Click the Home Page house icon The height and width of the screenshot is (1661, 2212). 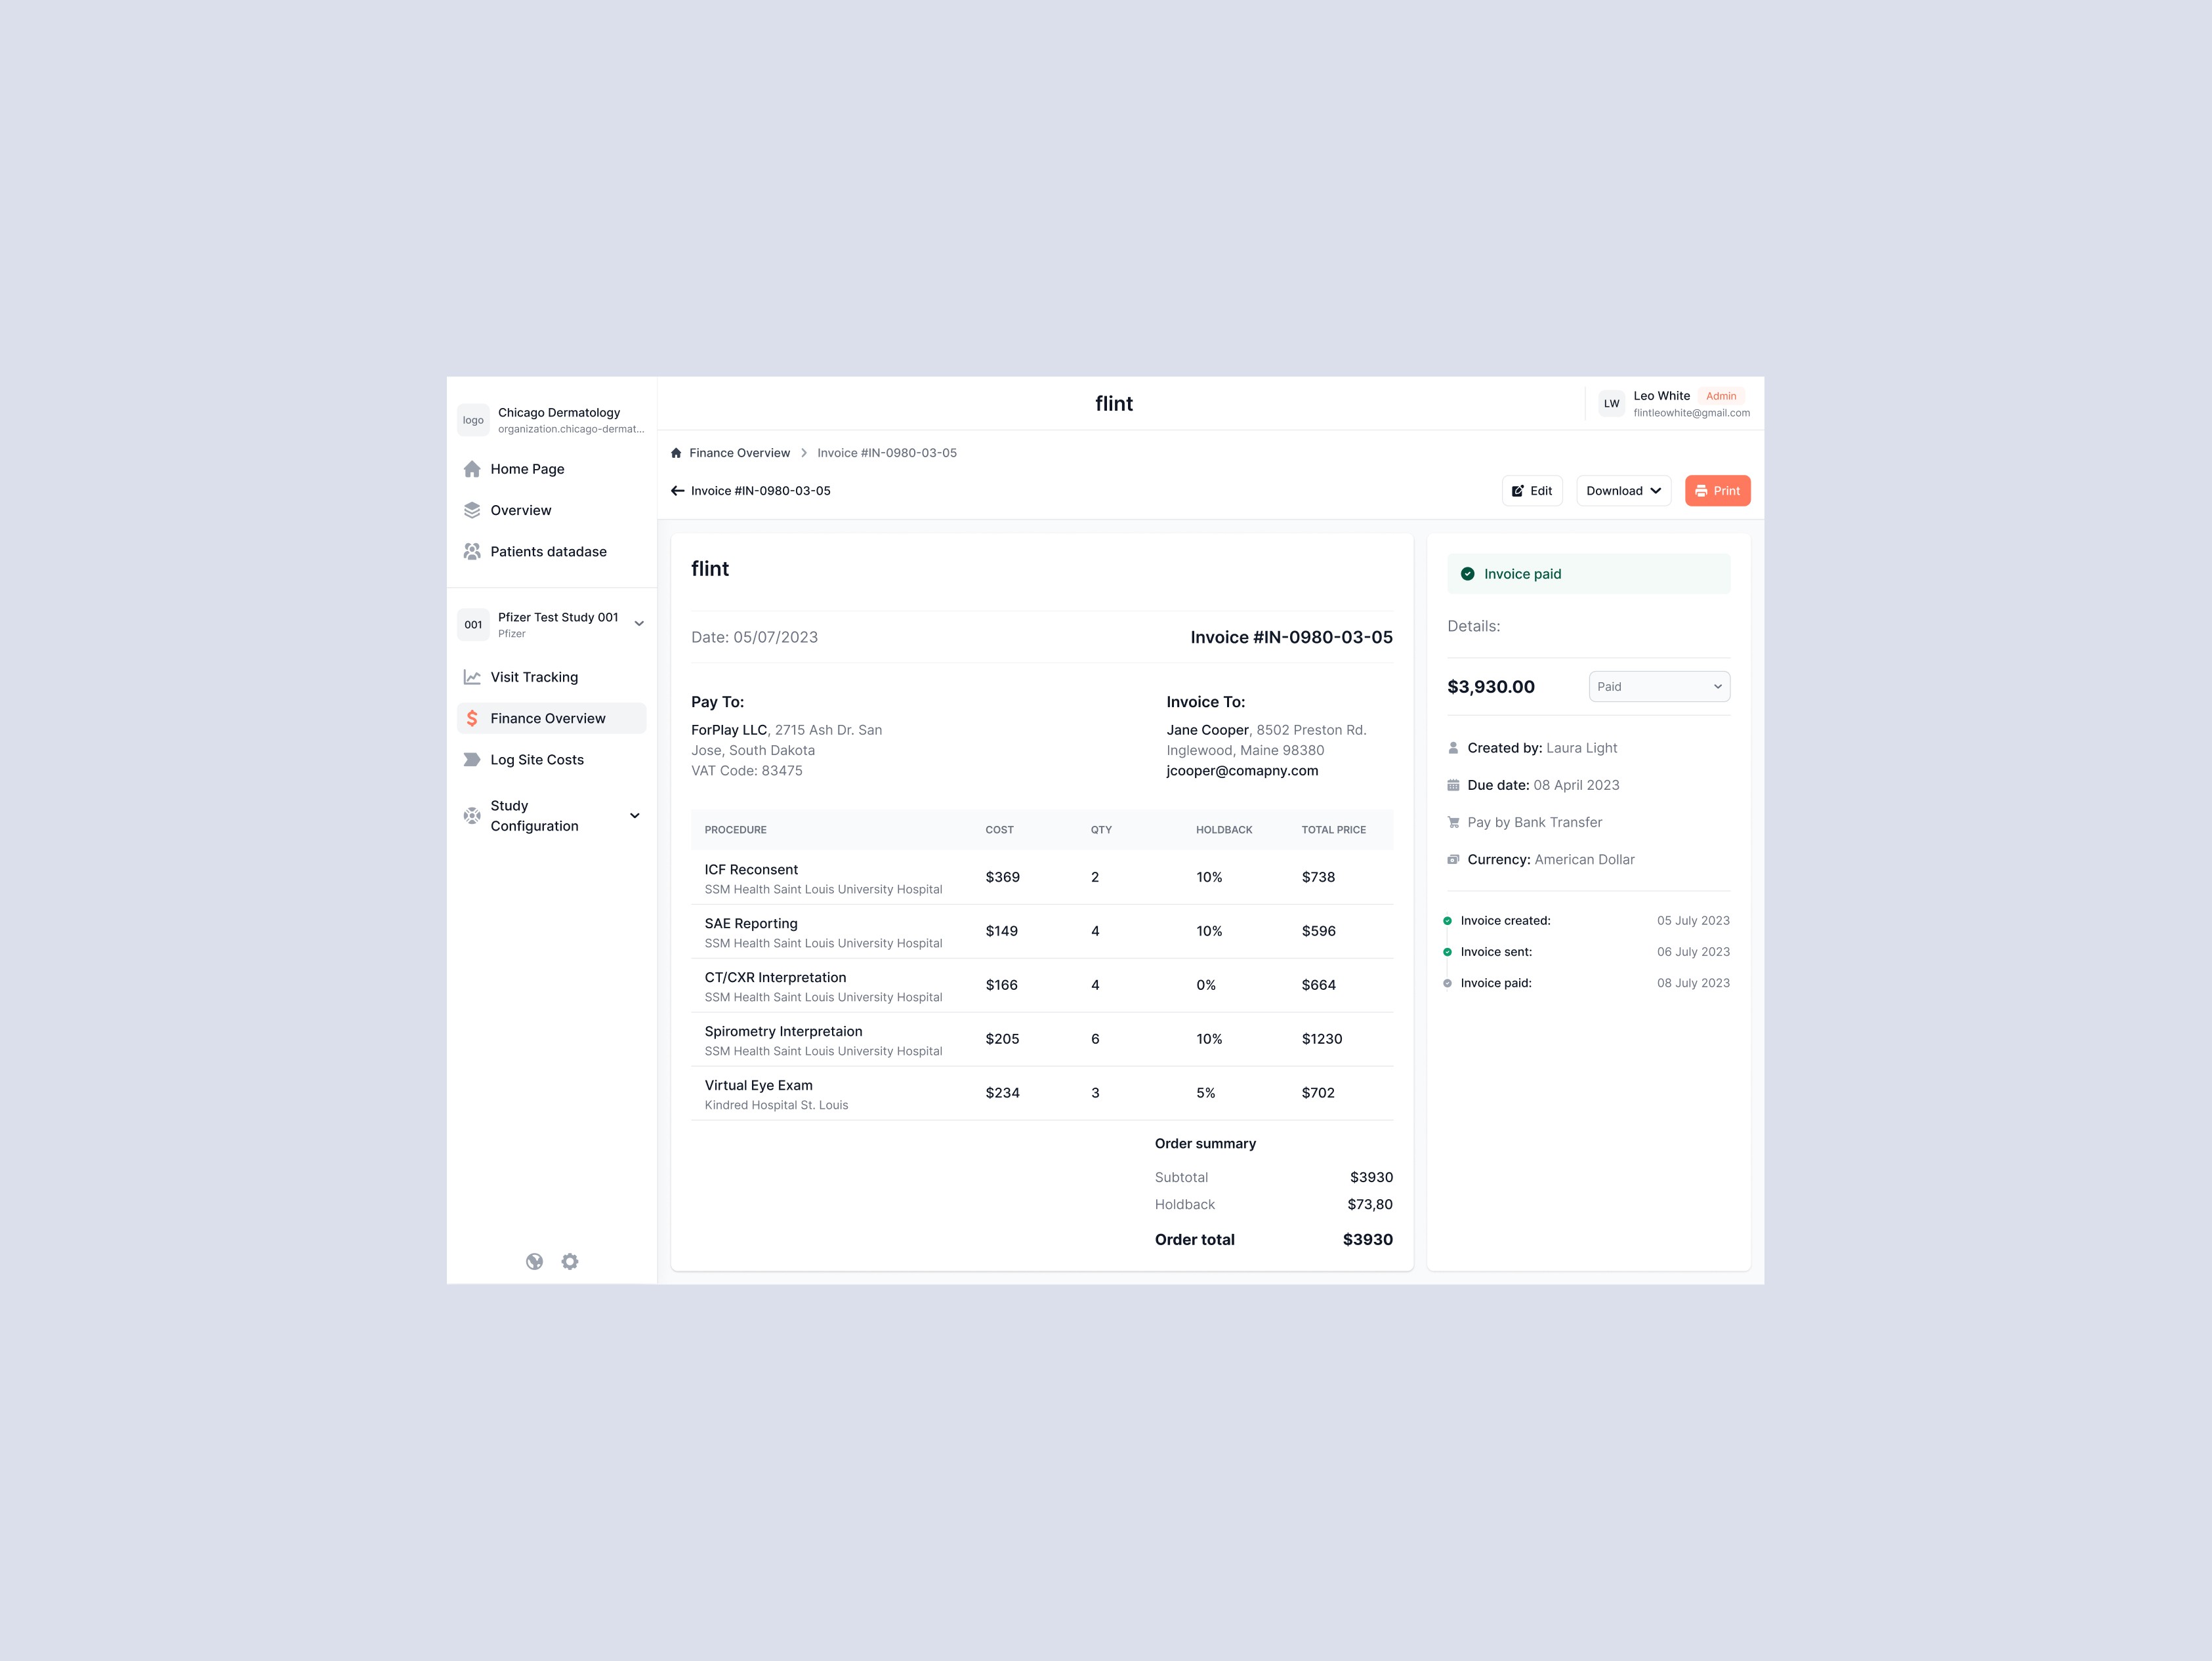472,469
